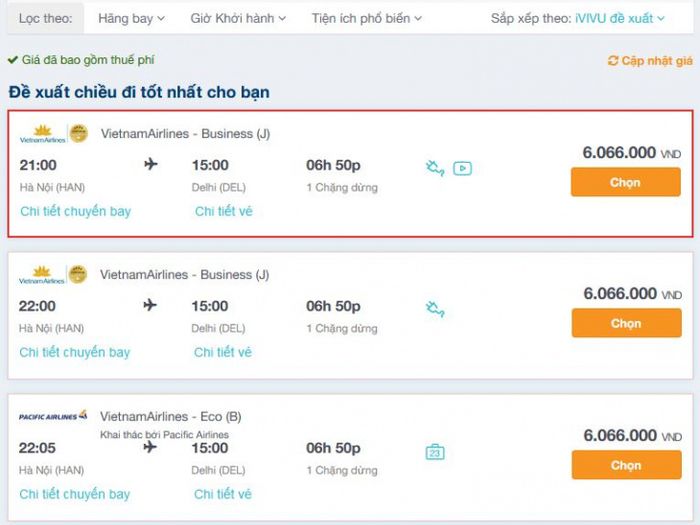Click in-flight entertainment video icon on 21:00 flight
The image size is (700, 525).
click(462, 168)
